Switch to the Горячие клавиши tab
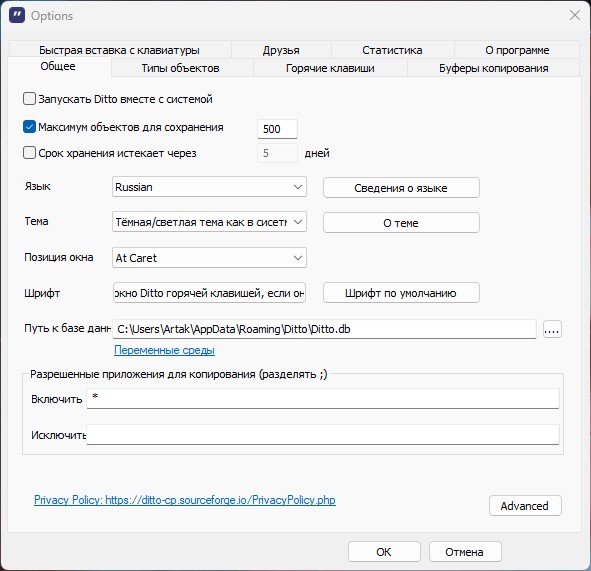The image size is (591, 571). pyautogui.click(x=330, y=68)
